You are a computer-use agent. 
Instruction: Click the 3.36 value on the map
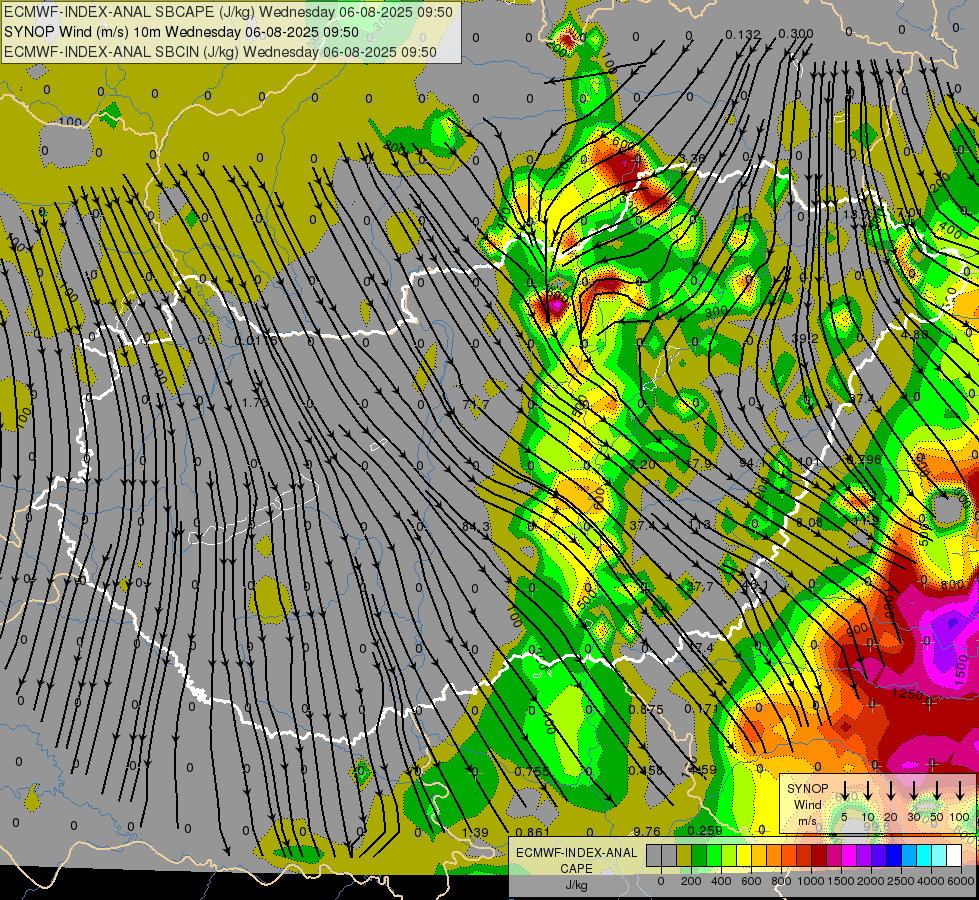[692, 158]
